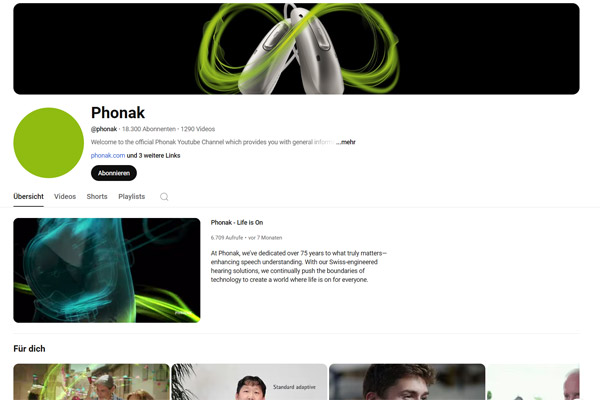Click the Phonak channel name heading
This screenshot has width=600, height=400.
(118, 113)
